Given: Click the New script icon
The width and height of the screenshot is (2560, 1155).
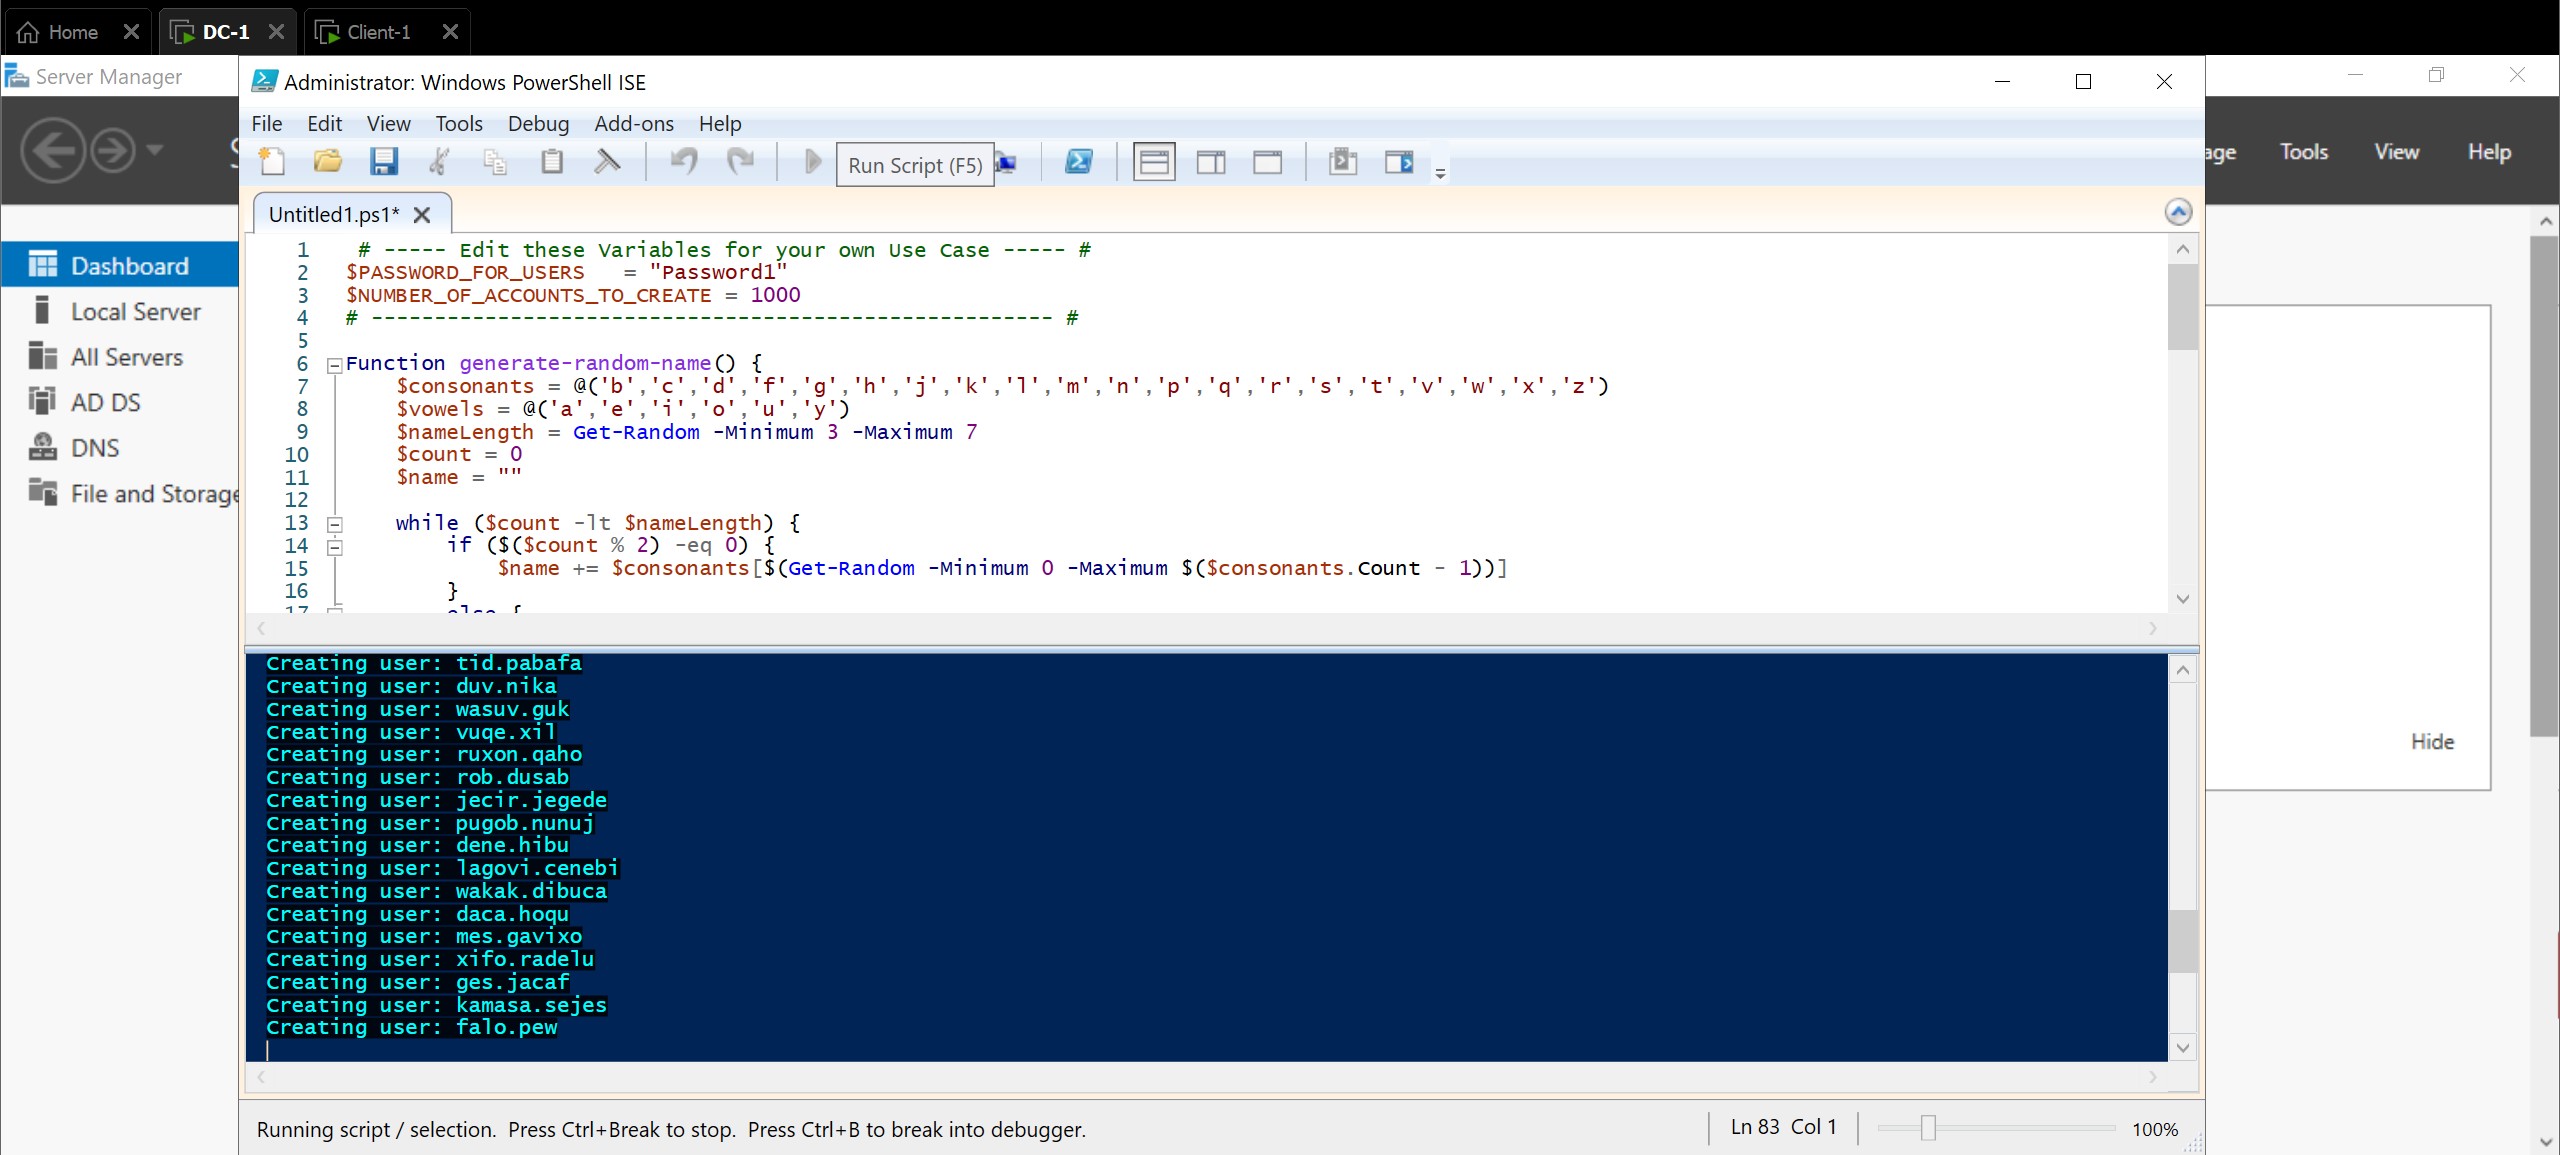Looking at the screenshot, I should click(x=272, y=162).
